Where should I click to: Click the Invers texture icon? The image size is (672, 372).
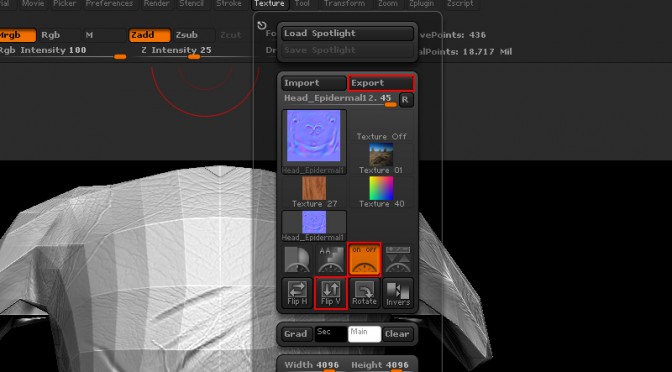click(x=398, y=293)
